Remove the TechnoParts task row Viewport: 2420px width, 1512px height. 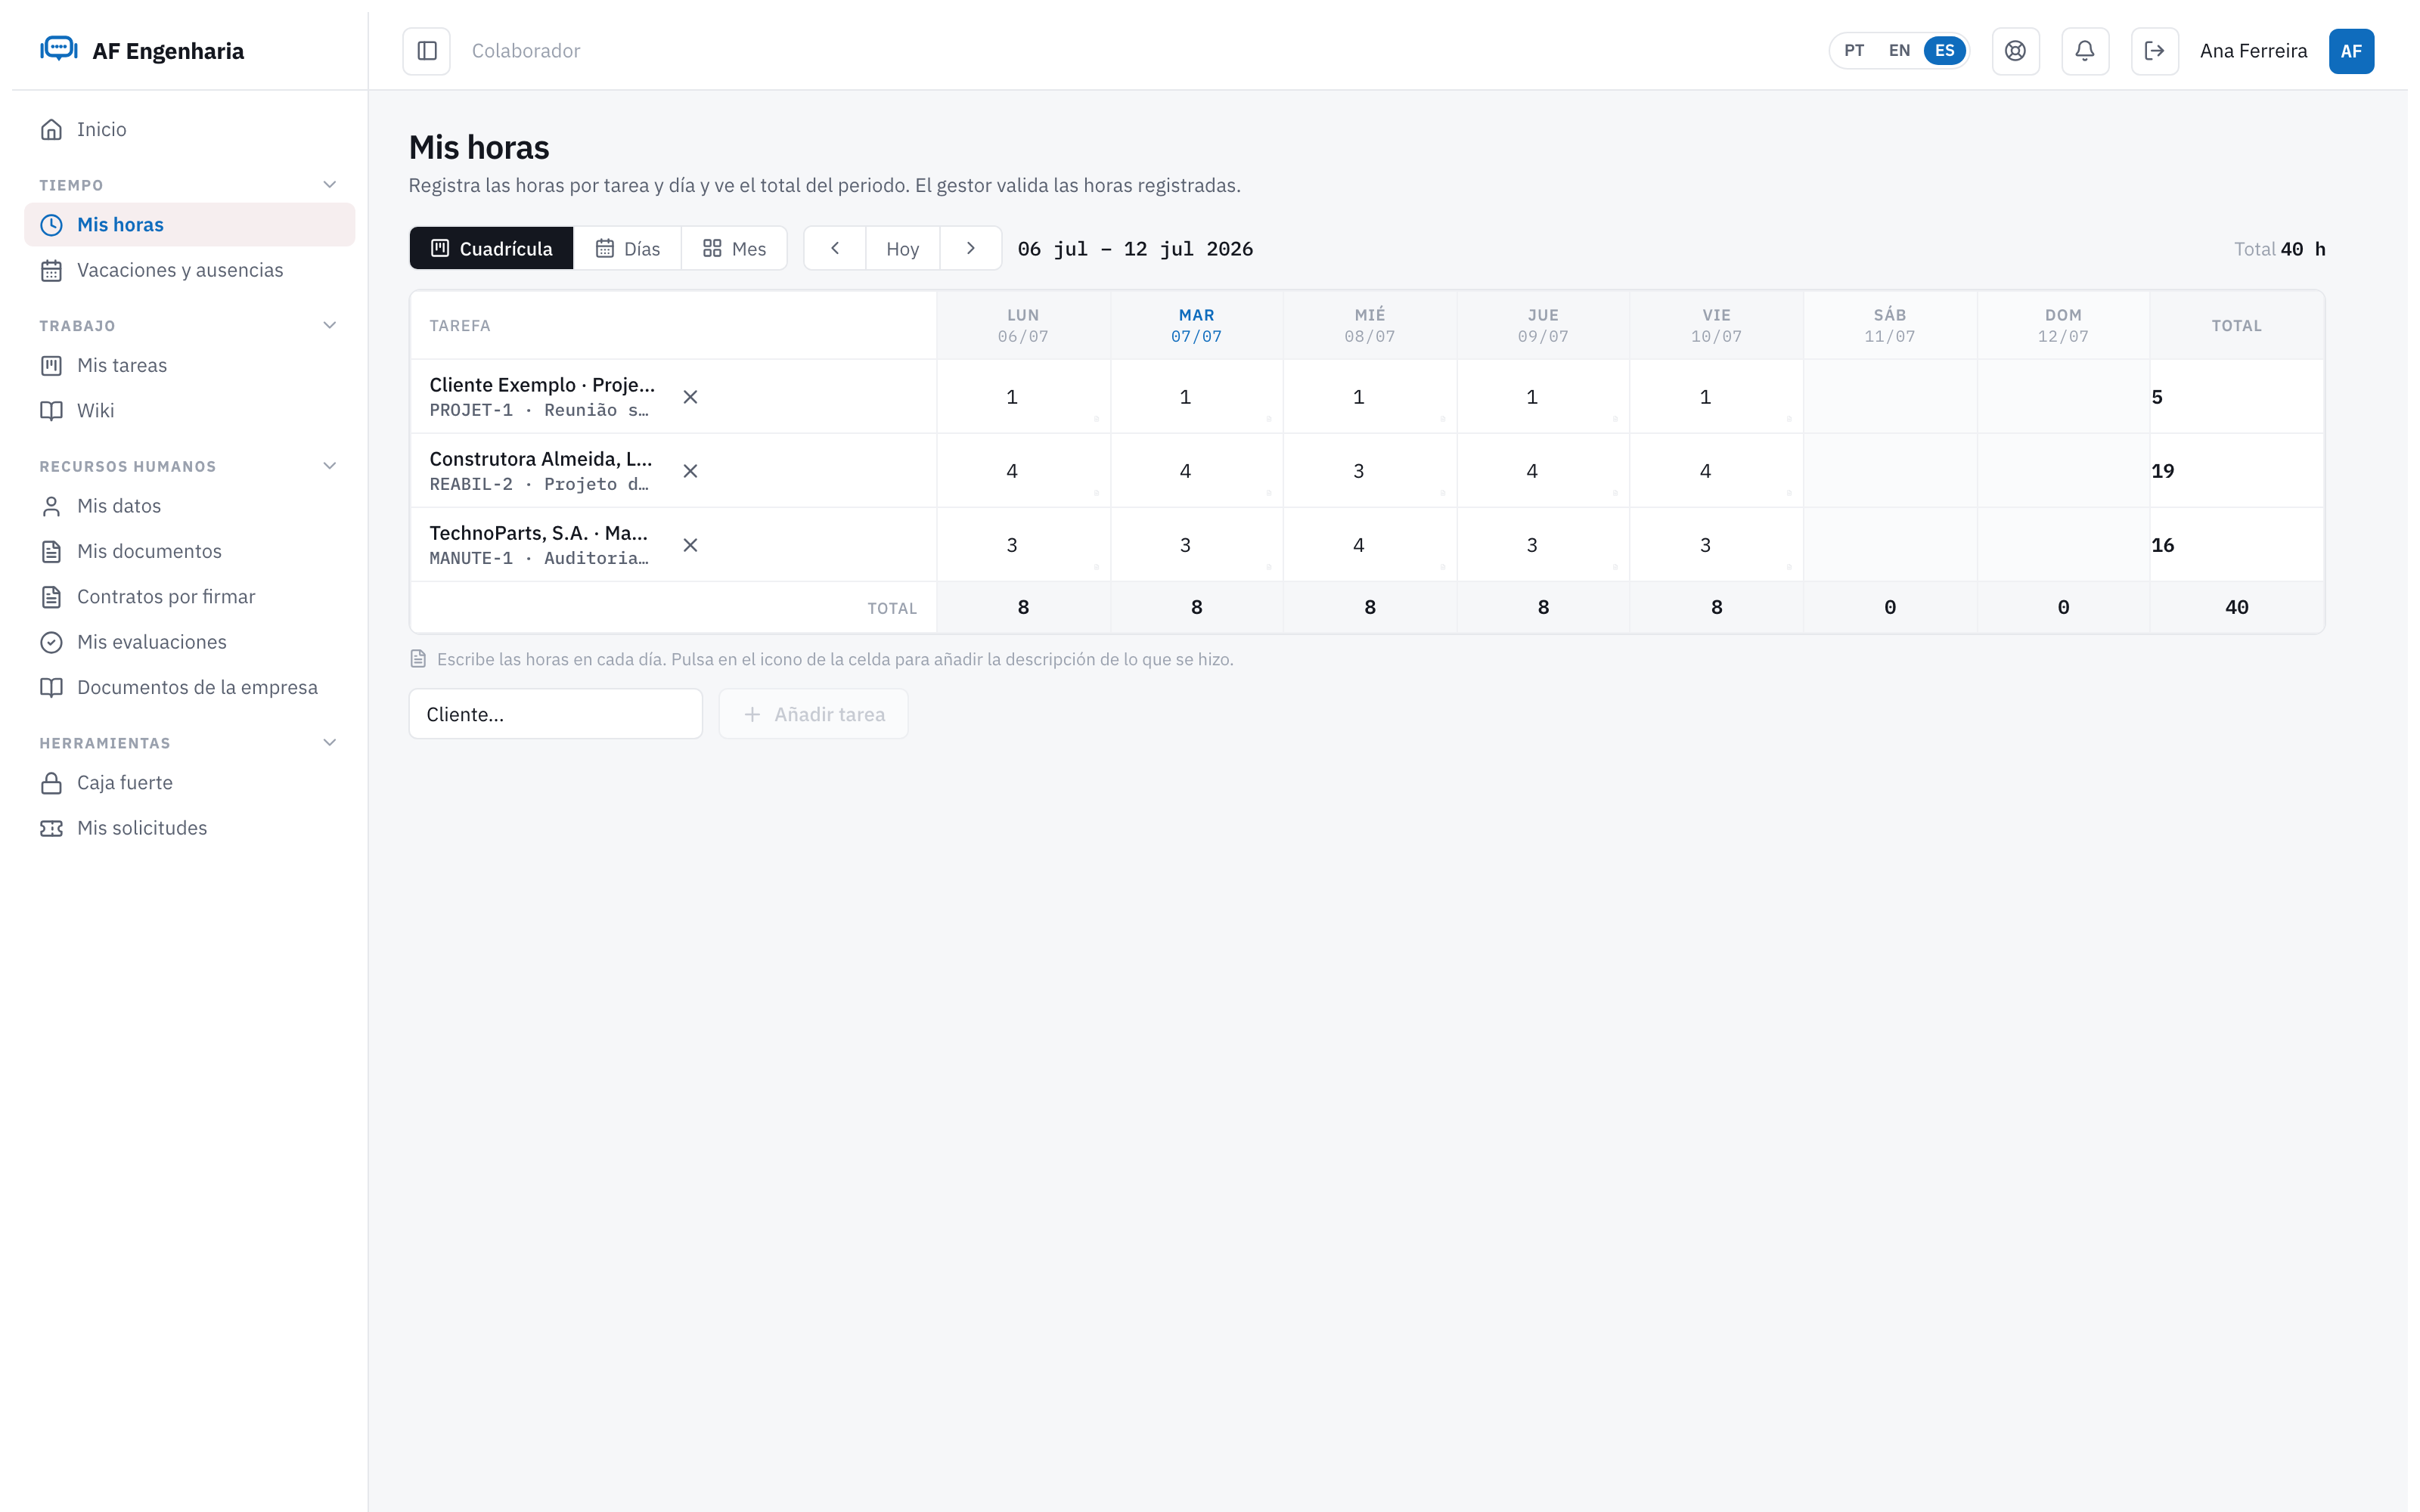pyautogui.click(x=690, y=545)
